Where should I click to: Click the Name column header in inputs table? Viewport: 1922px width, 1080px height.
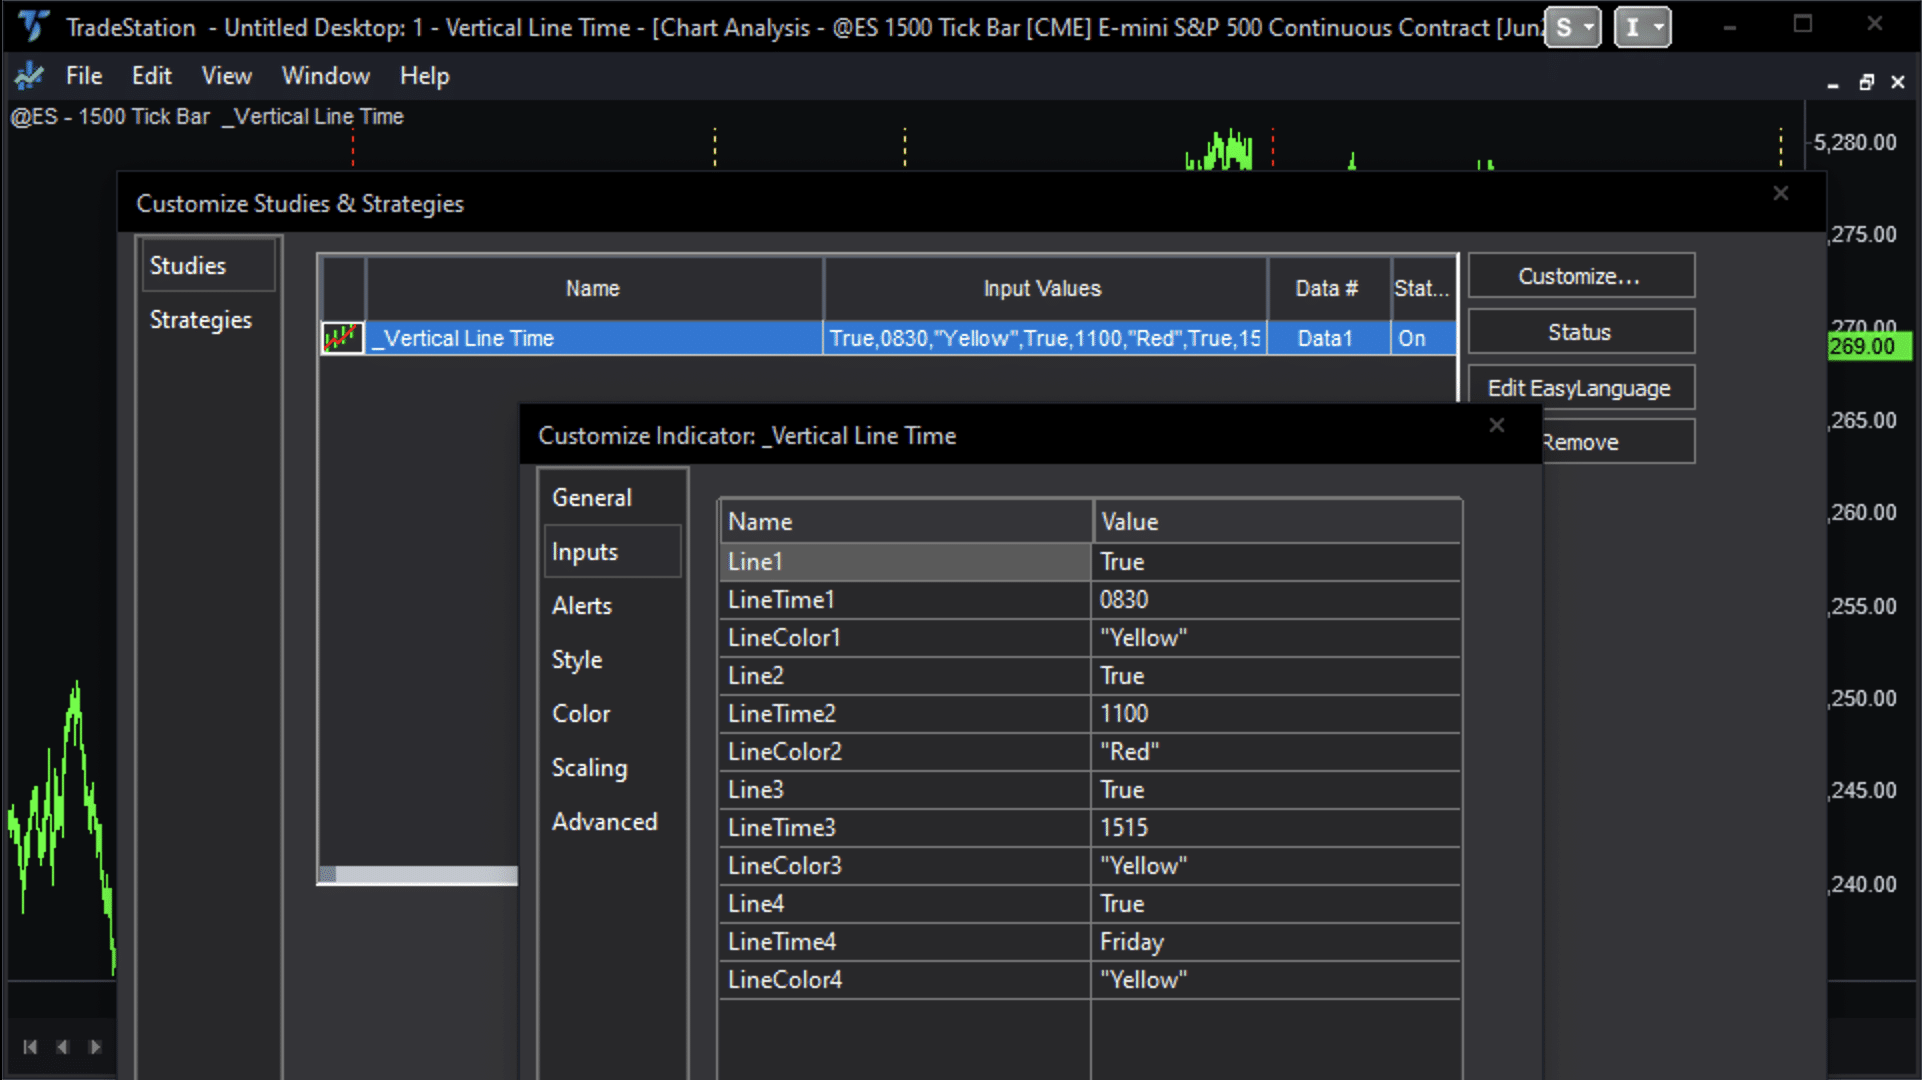pyautogui.click(x=905, y=522)
